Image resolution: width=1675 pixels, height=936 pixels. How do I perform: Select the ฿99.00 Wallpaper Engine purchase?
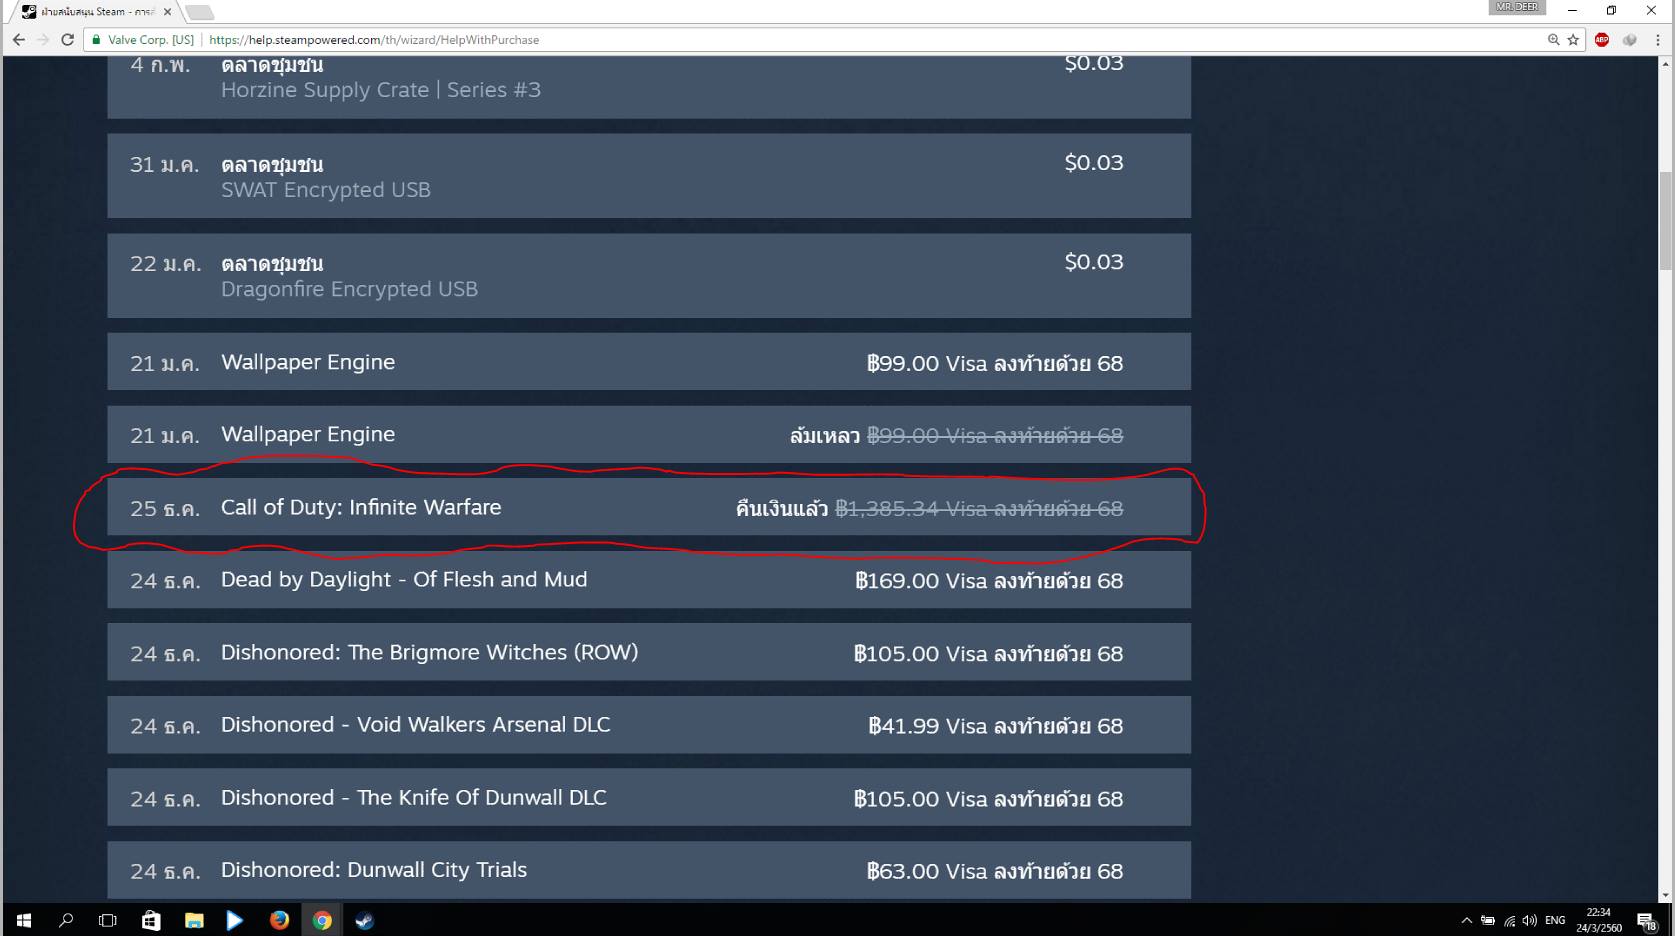click(x=649, y=362)
